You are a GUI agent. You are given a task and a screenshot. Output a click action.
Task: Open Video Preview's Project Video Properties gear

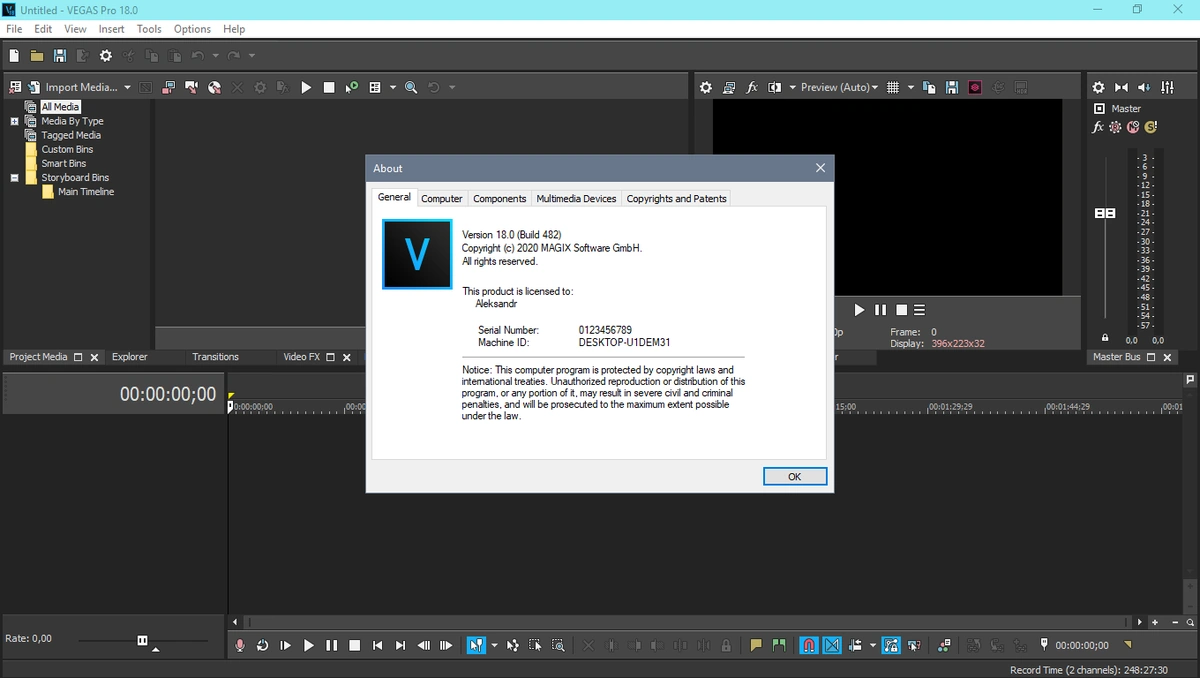(x=706, y=87)
